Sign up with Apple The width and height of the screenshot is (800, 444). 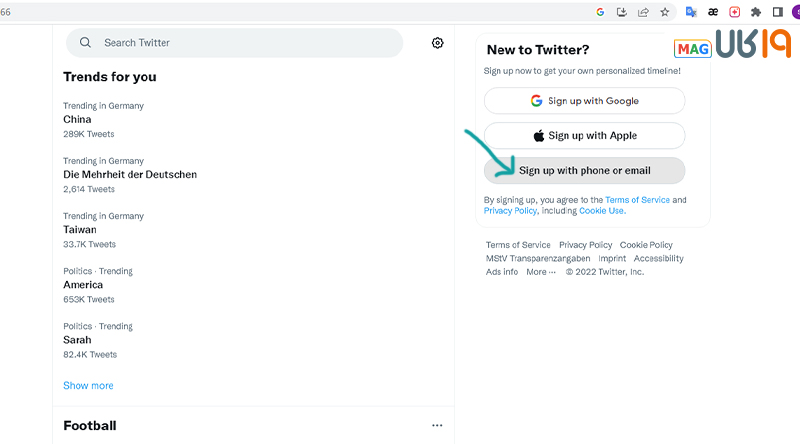click(584, 135)
